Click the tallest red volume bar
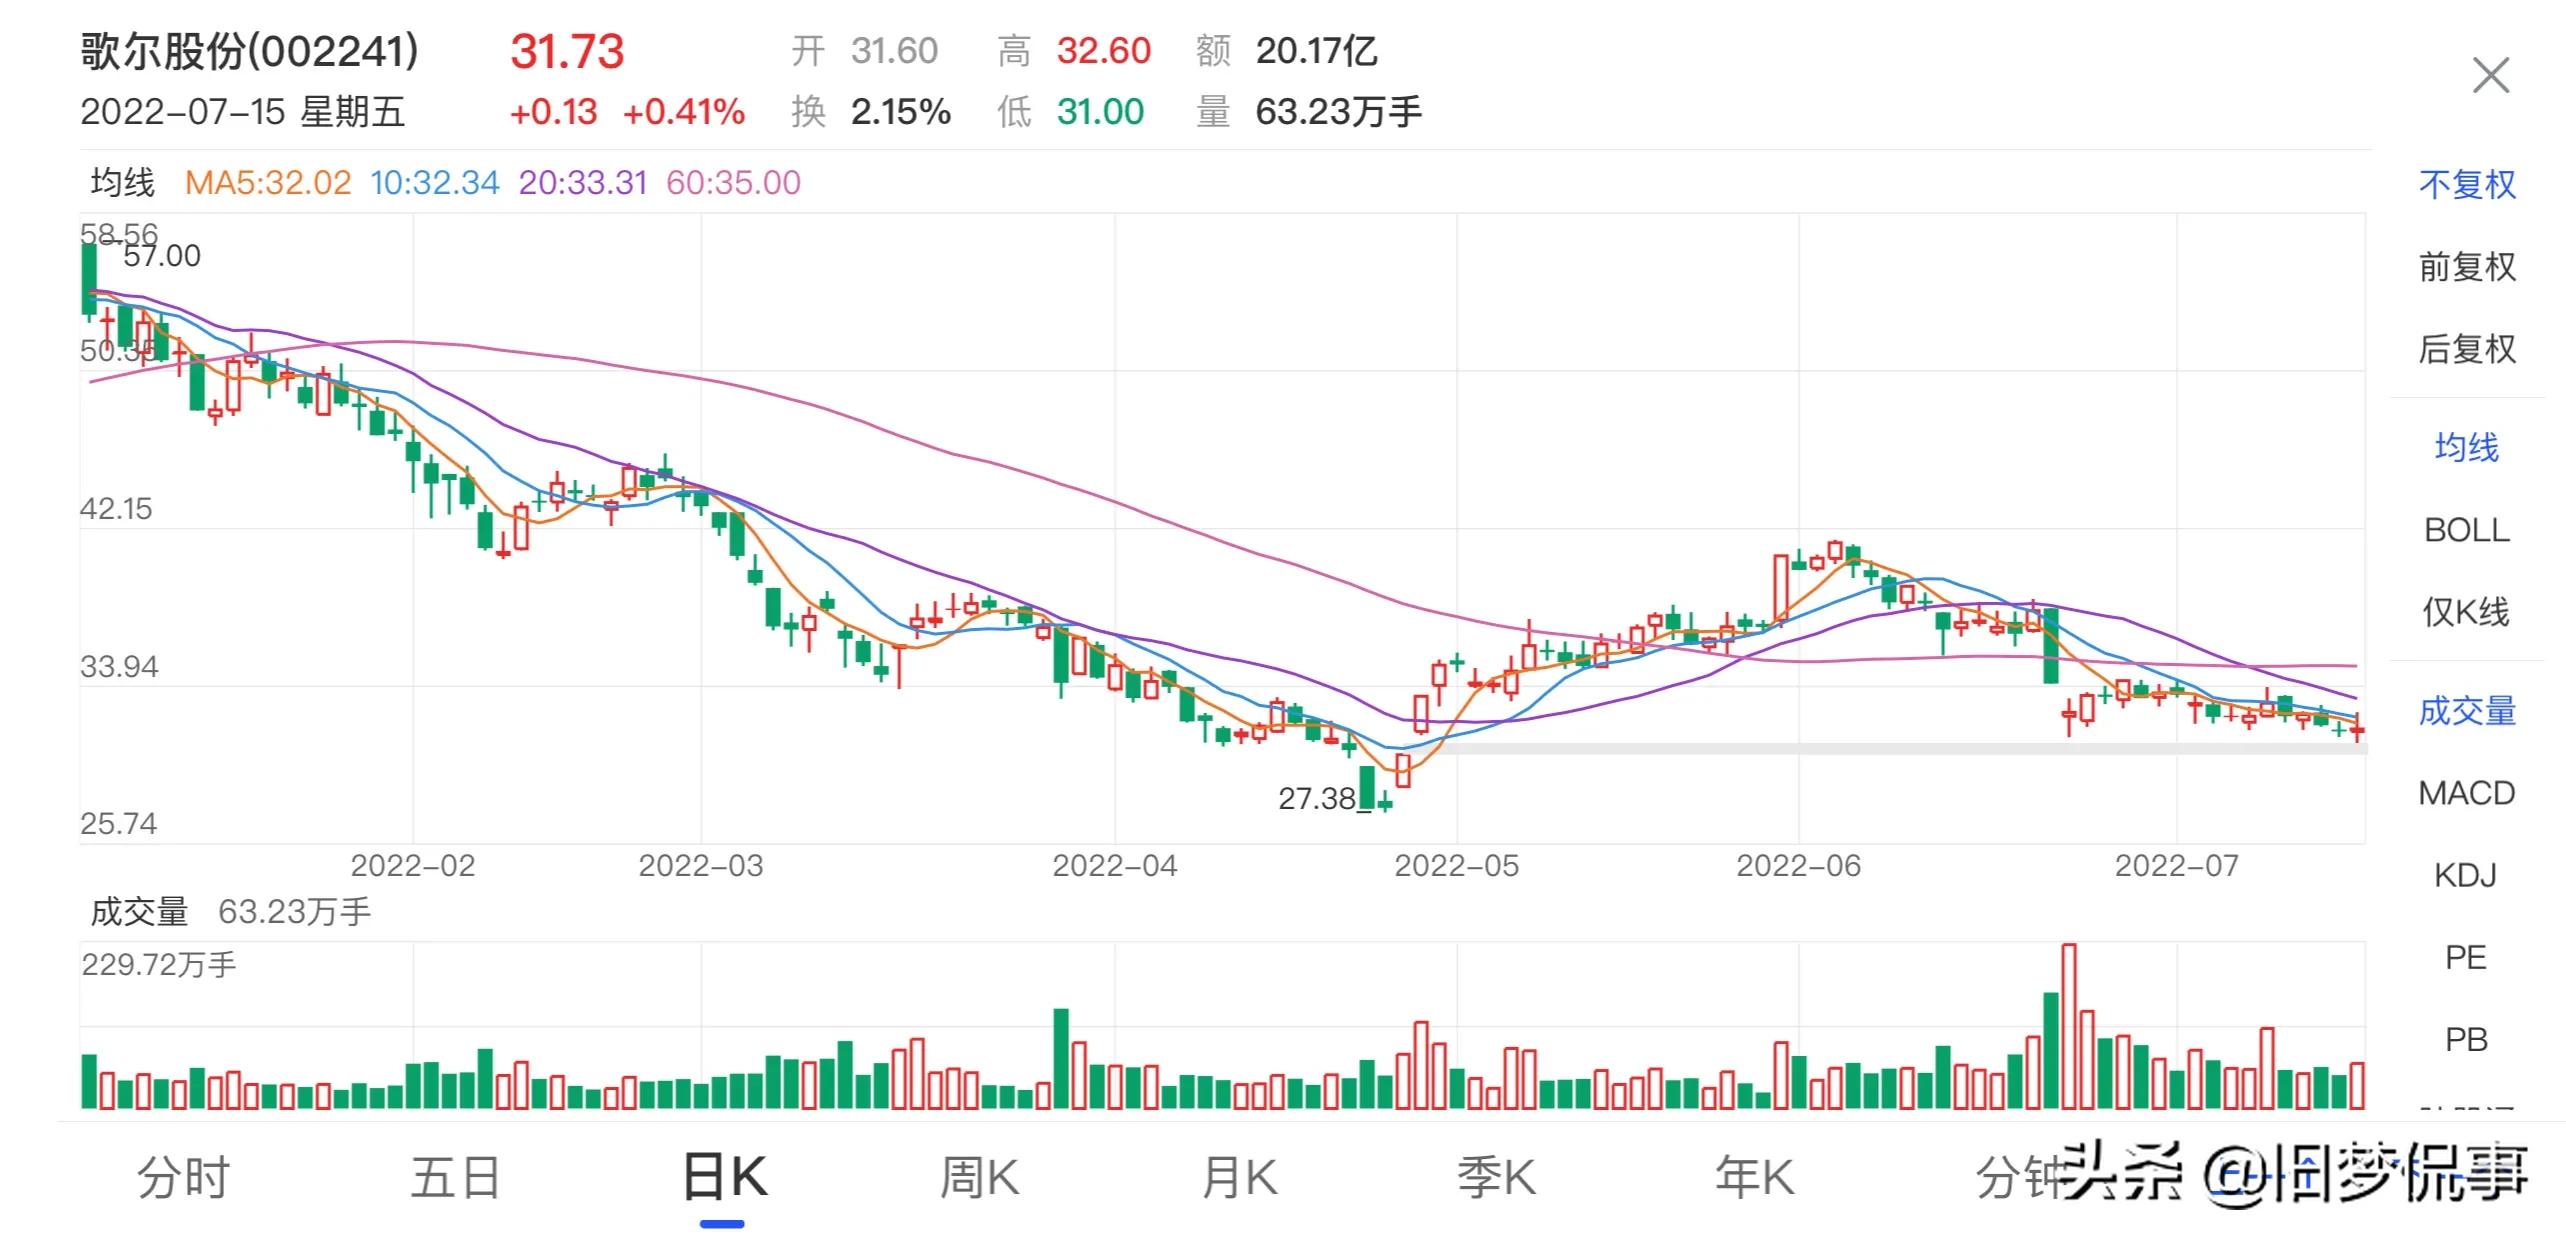 [x=2069, y=1026]
